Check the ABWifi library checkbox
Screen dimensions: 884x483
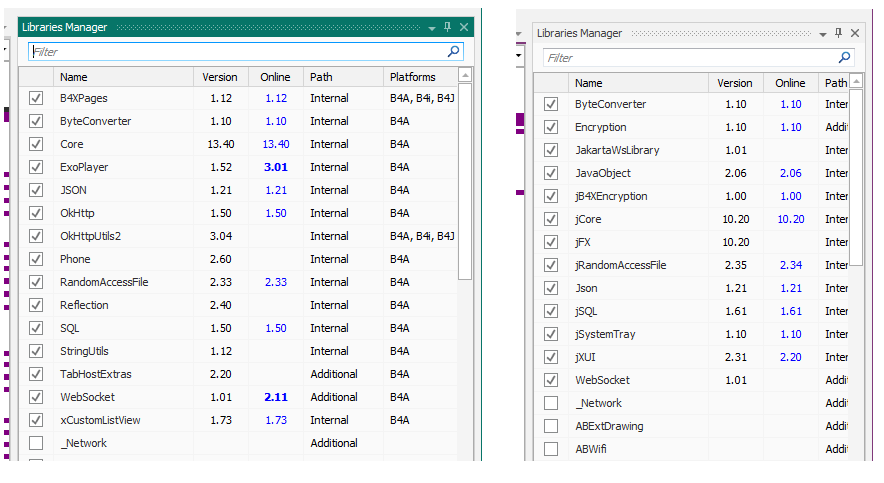pos(551,449)
